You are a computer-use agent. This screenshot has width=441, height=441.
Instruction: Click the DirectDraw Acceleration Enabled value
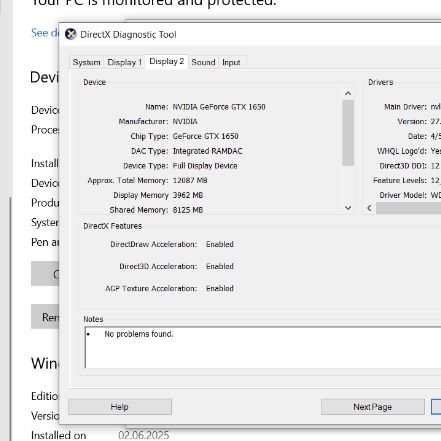pyautogui.click(x=220, y=244)
